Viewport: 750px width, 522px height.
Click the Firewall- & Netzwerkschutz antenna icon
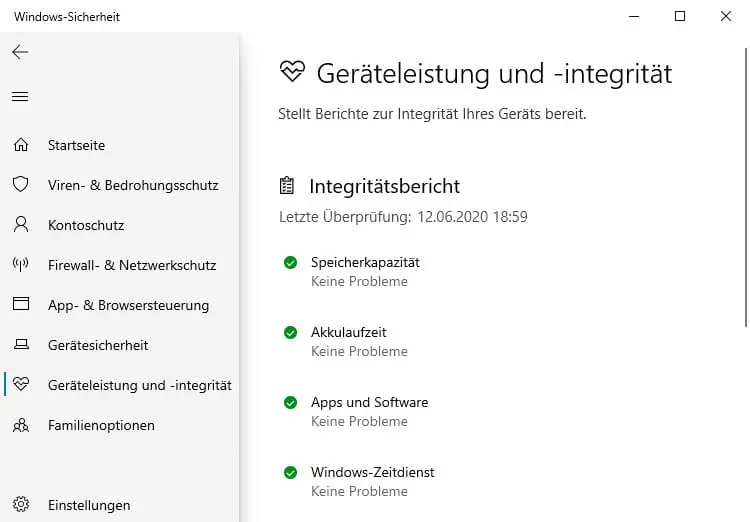pos(20,265)
